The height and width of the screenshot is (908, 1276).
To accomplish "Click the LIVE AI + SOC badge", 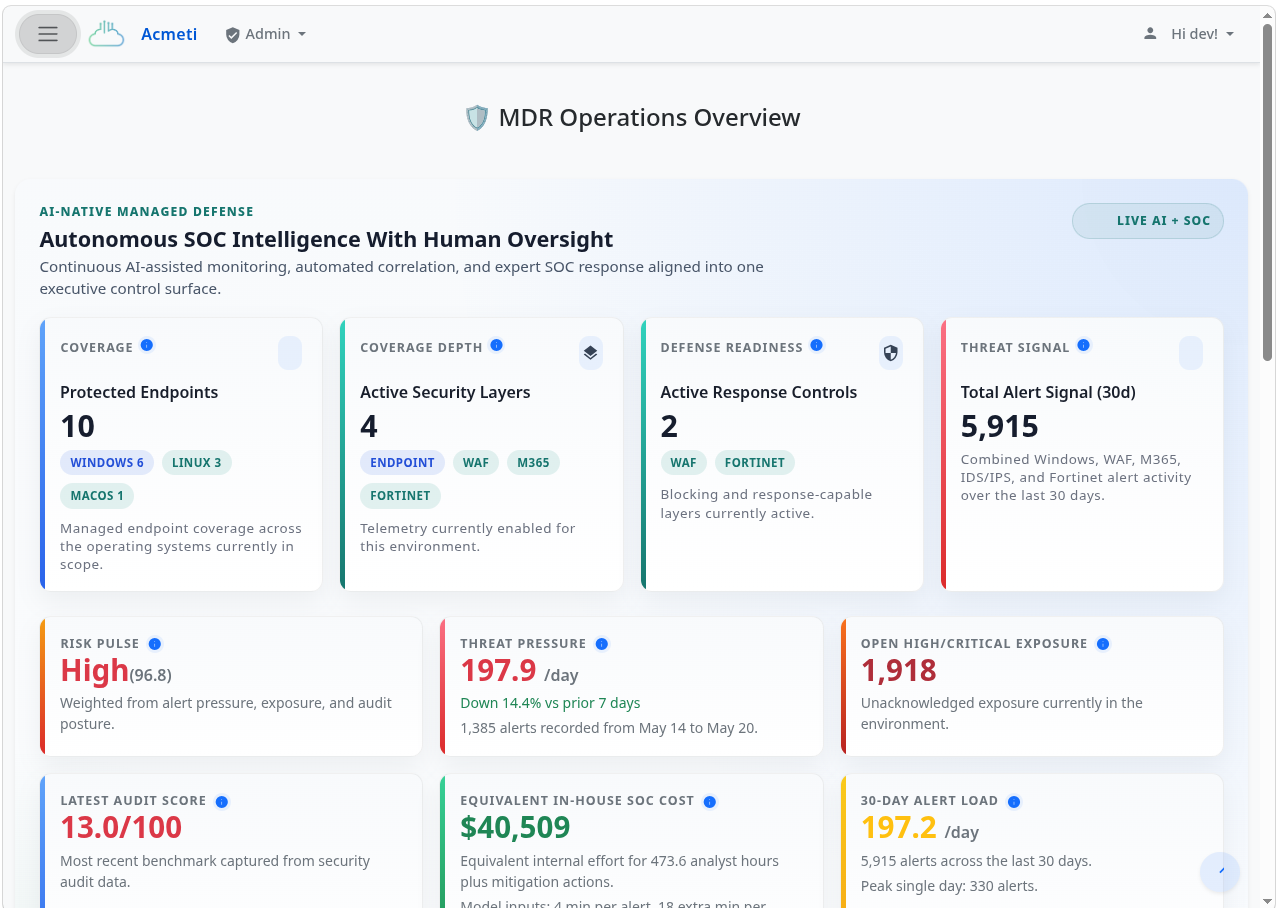I will pos(1148,221).
